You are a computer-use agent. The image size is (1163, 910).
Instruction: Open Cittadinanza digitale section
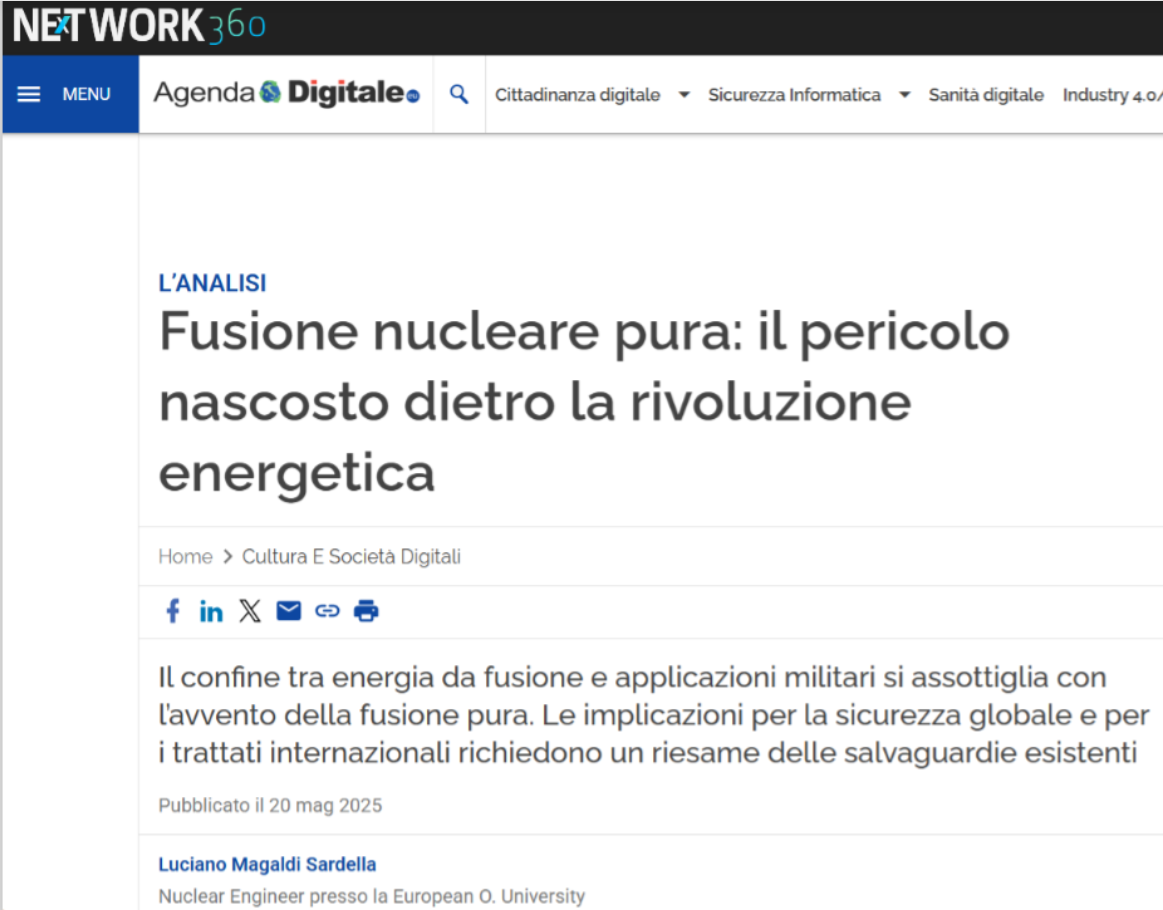click(577, 95)
